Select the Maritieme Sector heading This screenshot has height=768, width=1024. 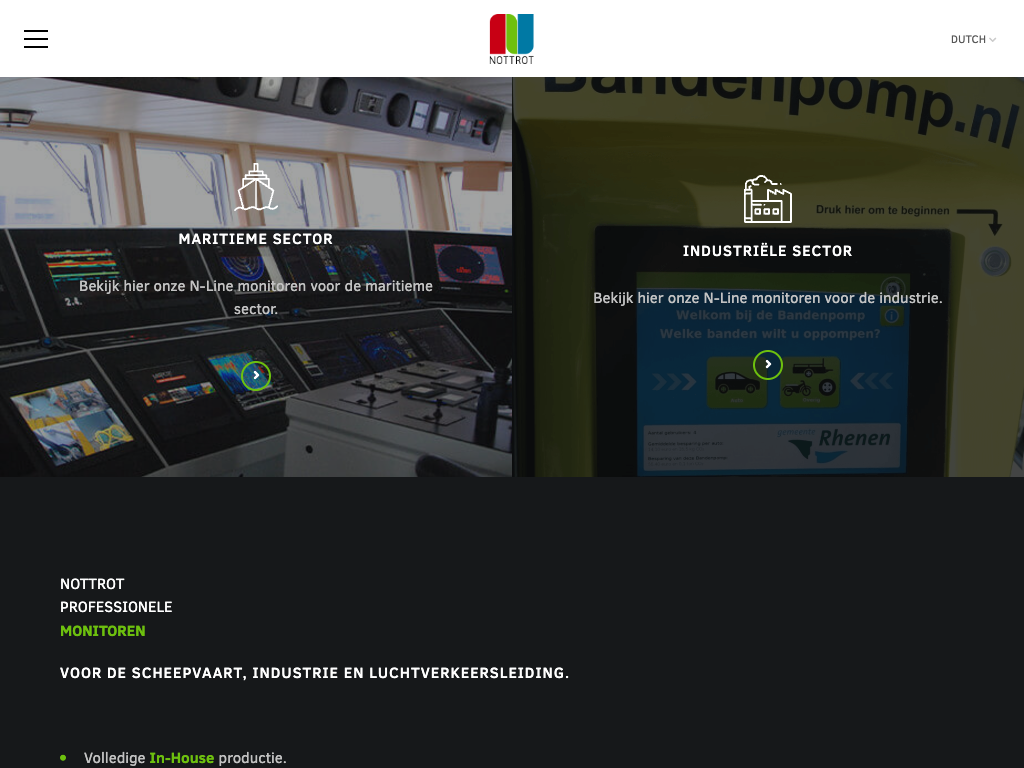coord(256,239)
